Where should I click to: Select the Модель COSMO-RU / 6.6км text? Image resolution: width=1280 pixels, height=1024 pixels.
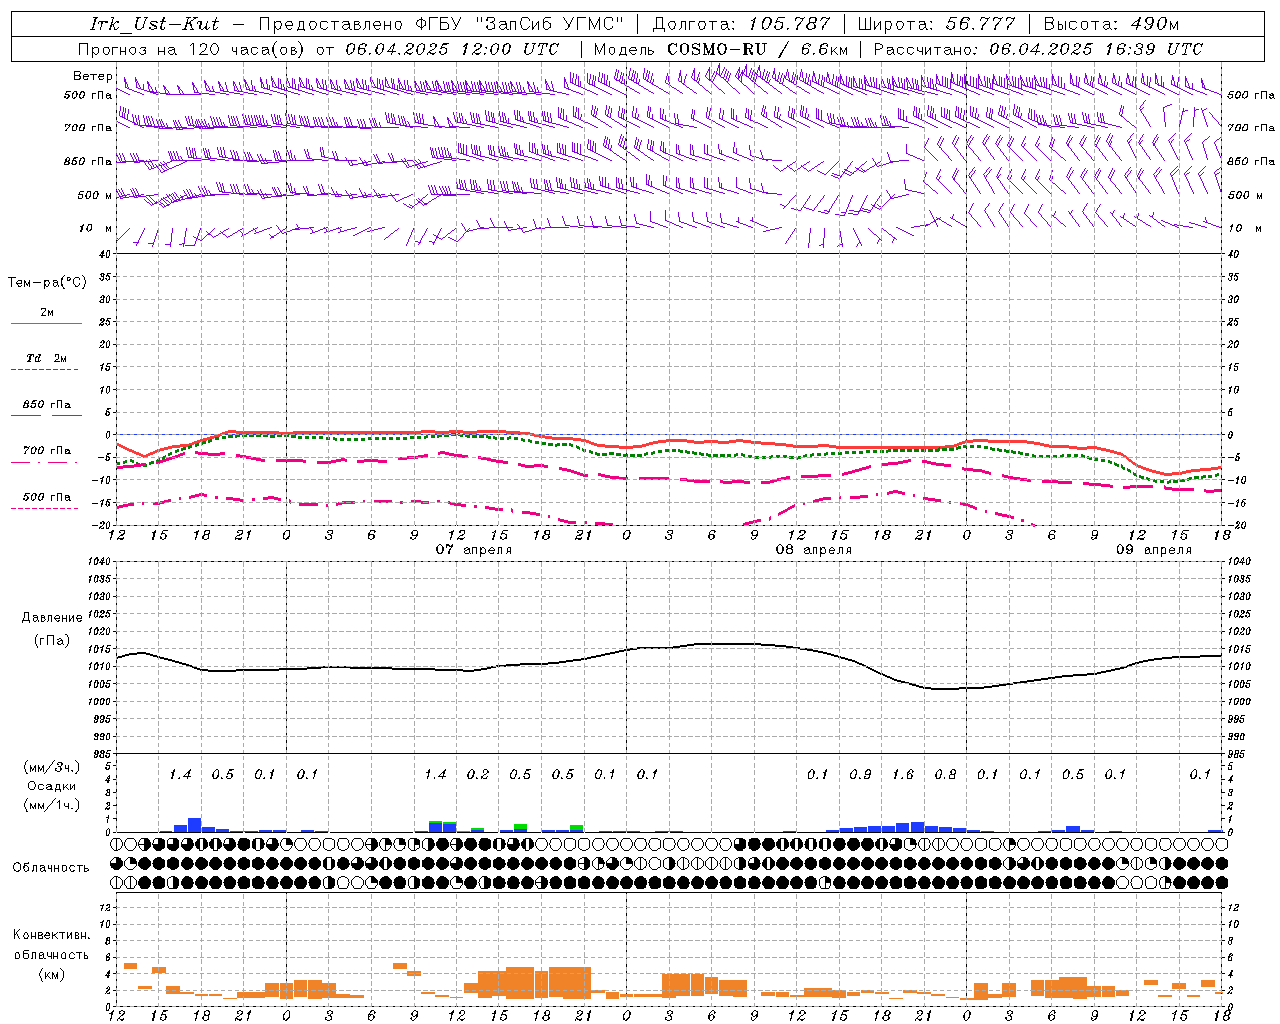coord(721,49)
